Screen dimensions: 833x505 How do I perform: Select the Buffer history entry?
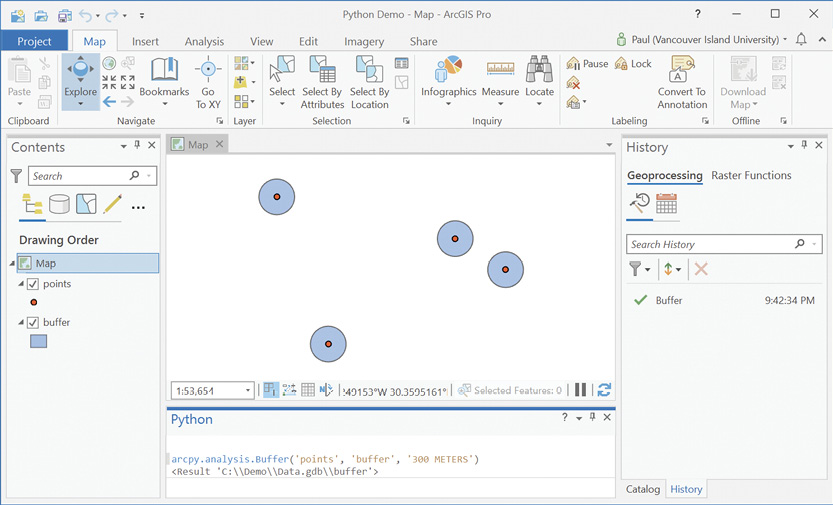tap(724, 301)
